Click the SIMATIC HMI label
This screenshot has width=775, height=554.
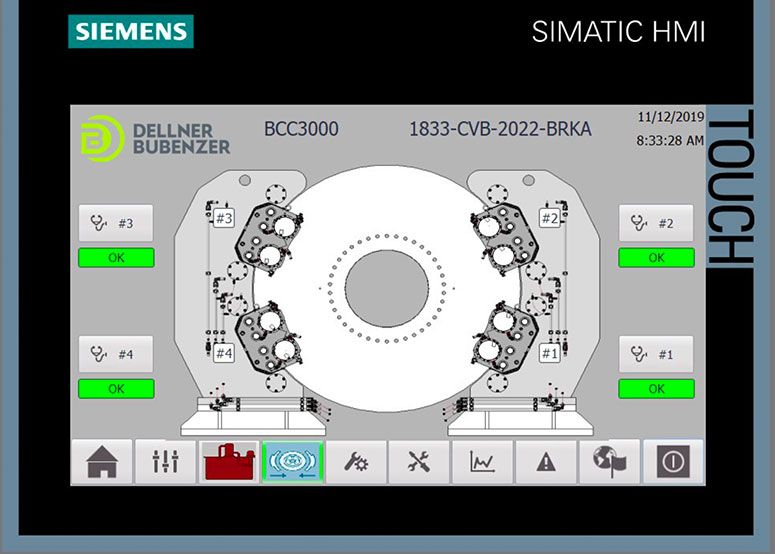click(x=618, y=32)
